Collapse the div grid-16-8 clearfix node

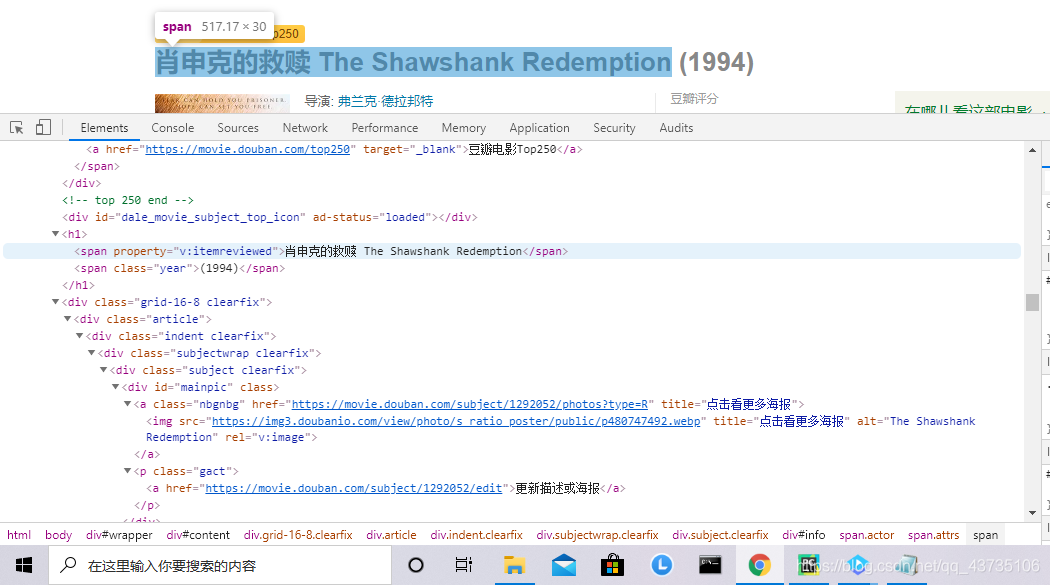click(x=56, y=302)
